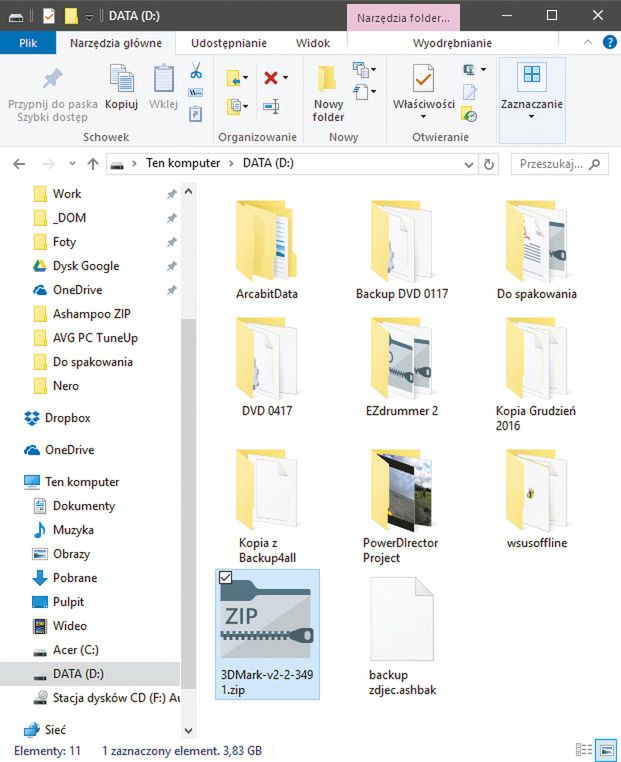Click the Narzędzia folder contextual tab
The width and height of the screenshot is (621, 762).
pyautogui.click(x=403, y=18)
